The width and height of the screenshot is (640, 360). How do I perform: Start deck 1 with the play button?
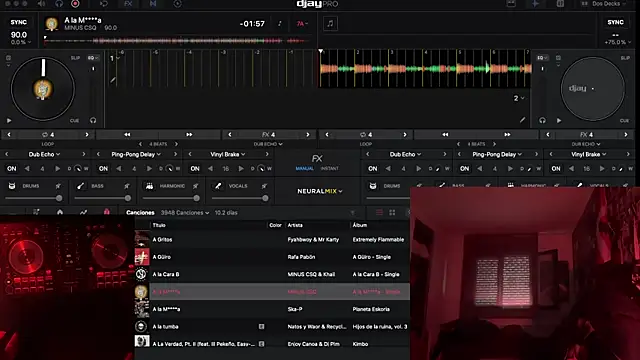point(9,120)
